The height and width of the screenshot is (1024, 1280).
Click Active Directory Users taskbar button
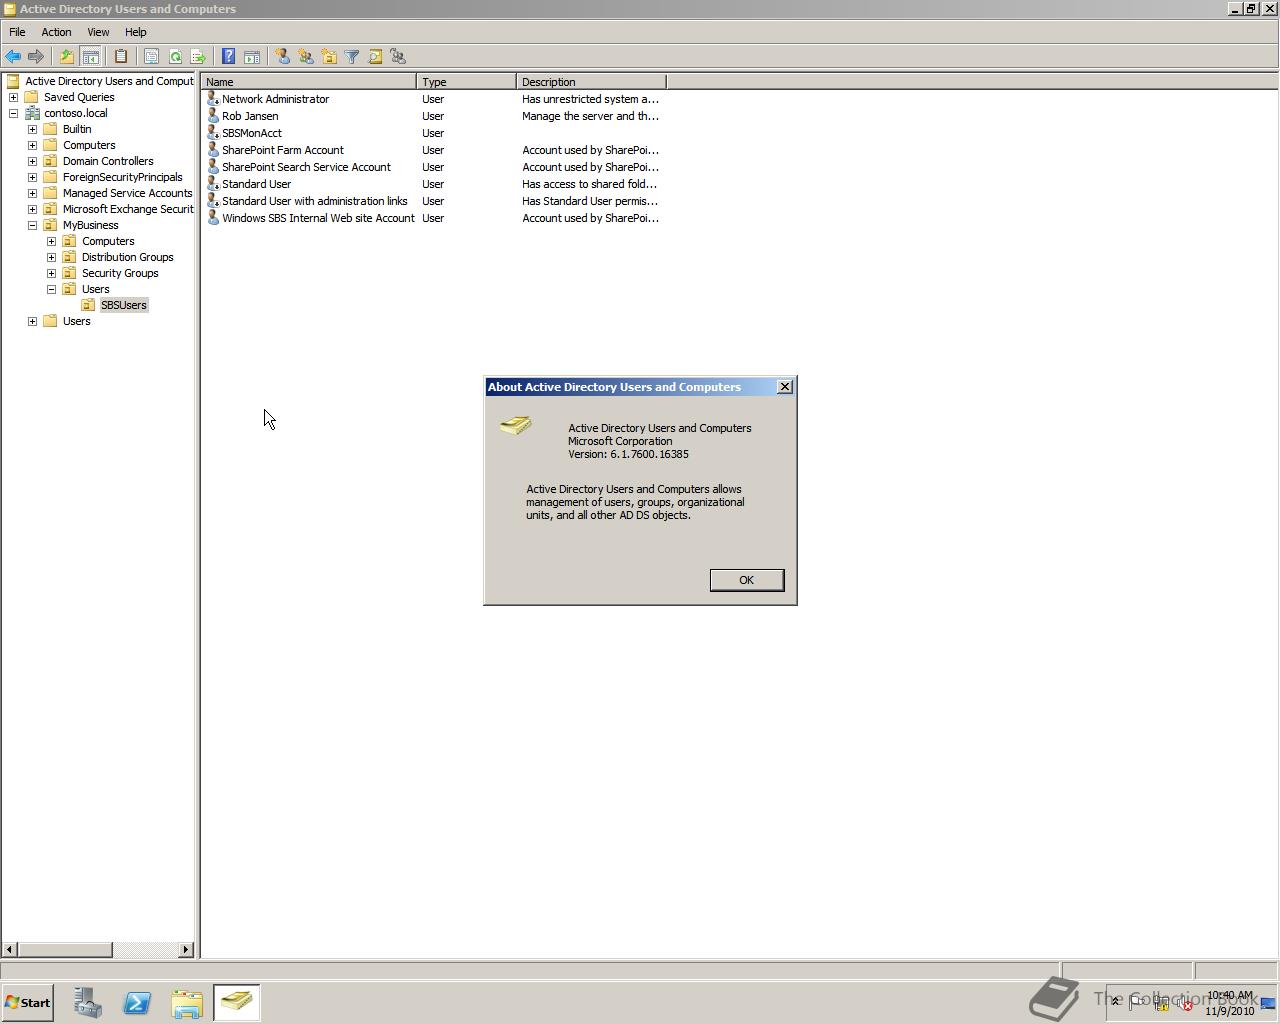(x=237, y=1003)
